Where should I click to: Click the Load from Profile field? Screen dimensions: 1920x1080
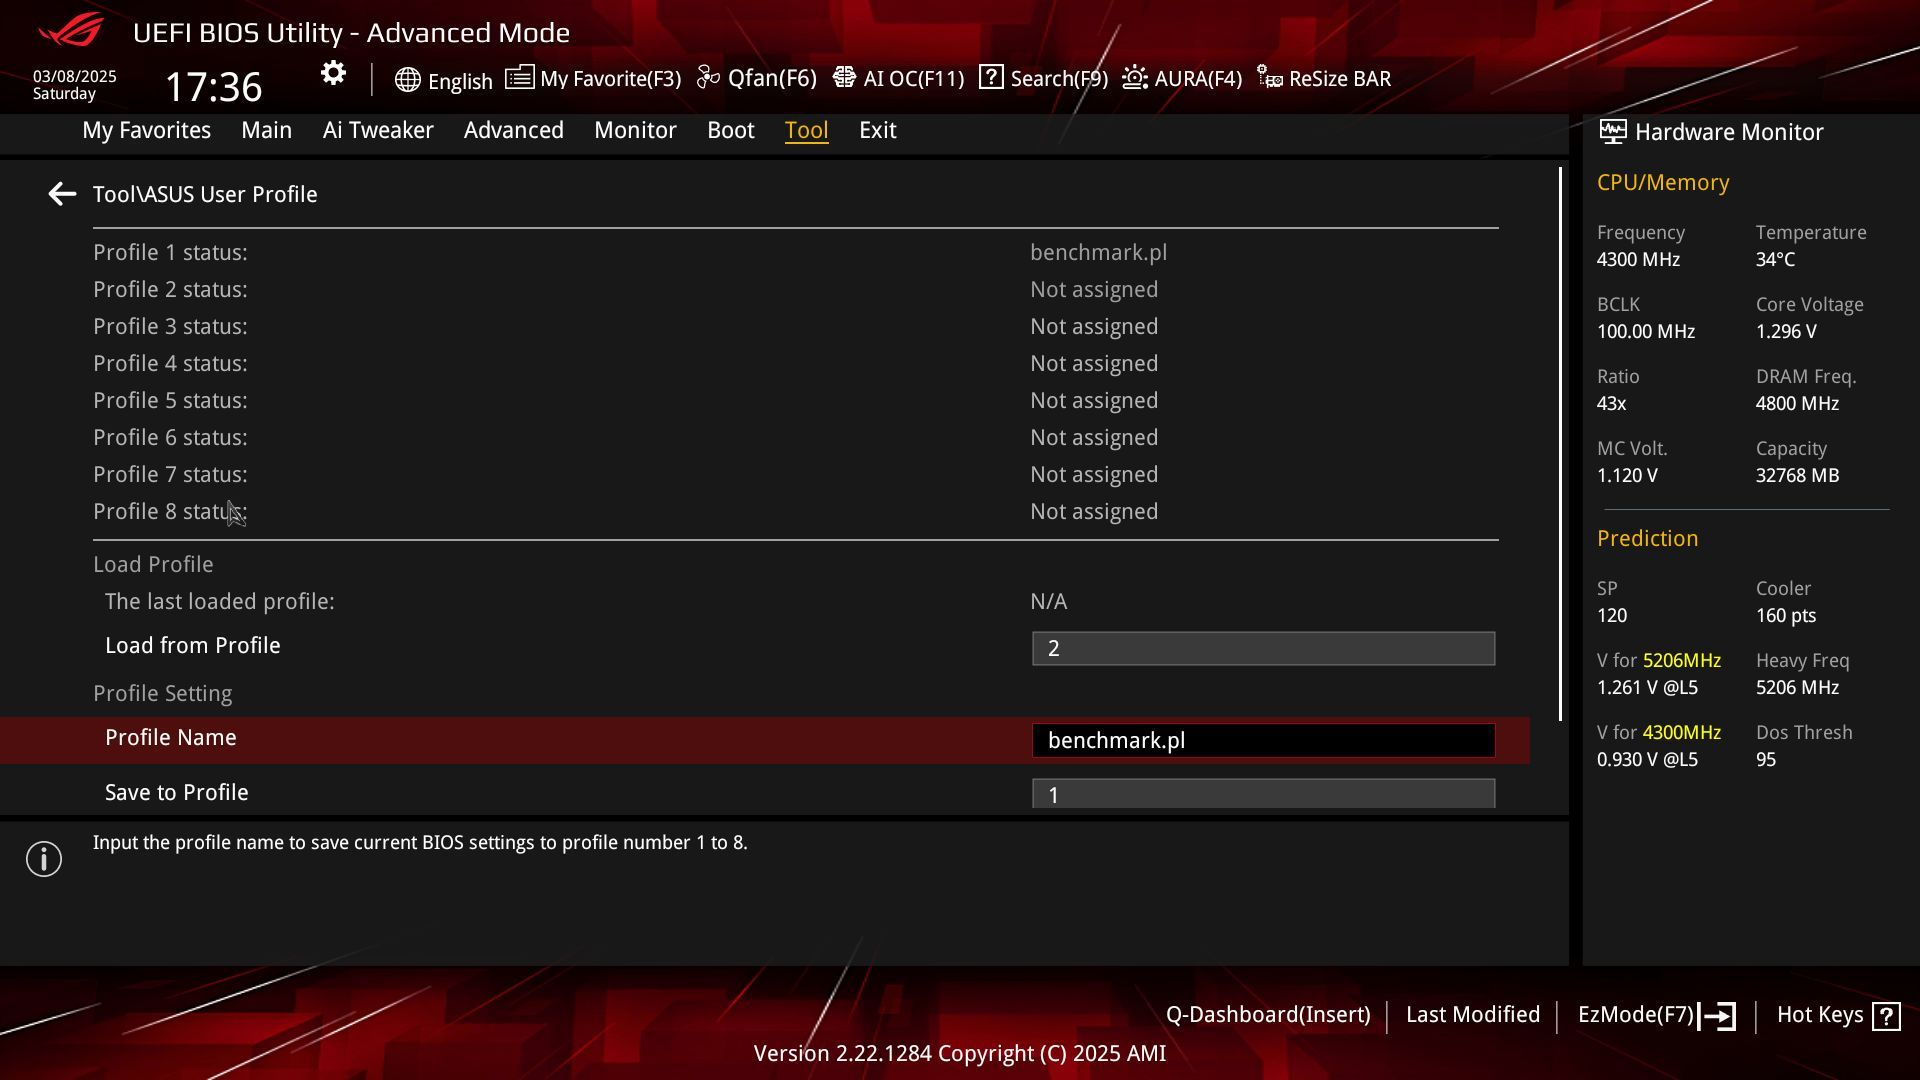pos(1263,648)
